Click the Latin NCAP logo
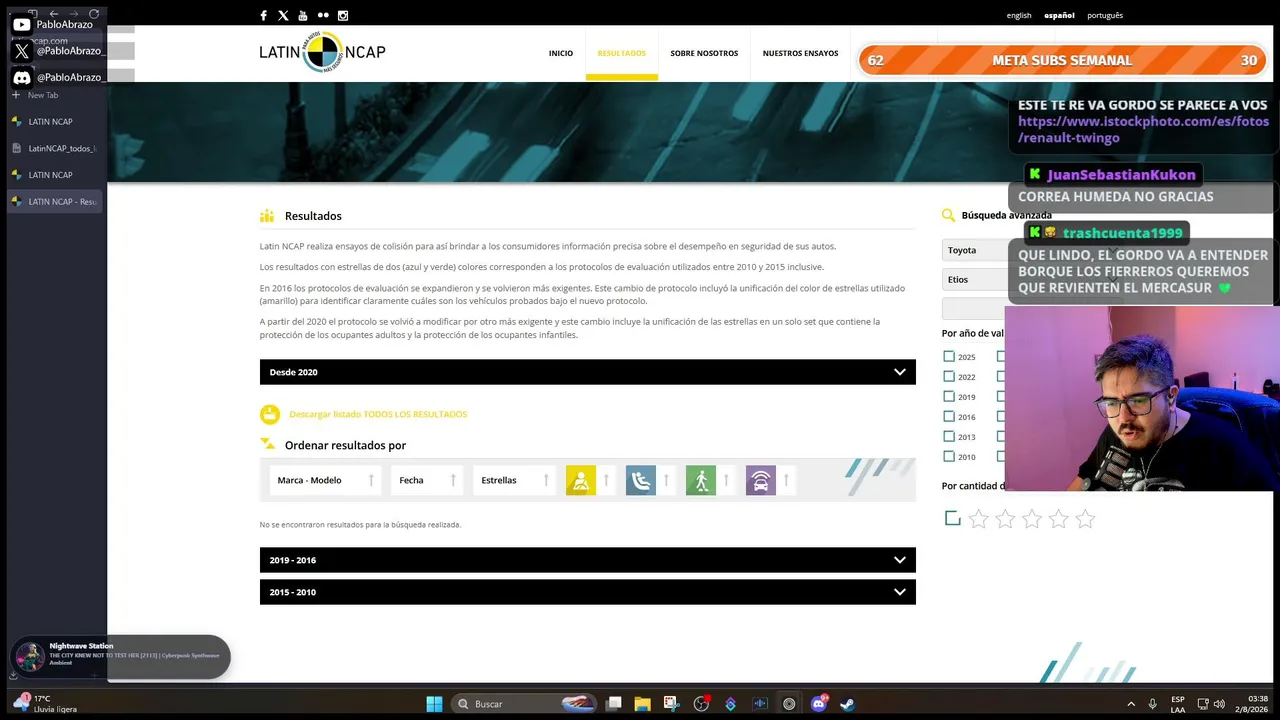Screen dimensions: 1280x720 click(322, 52)
